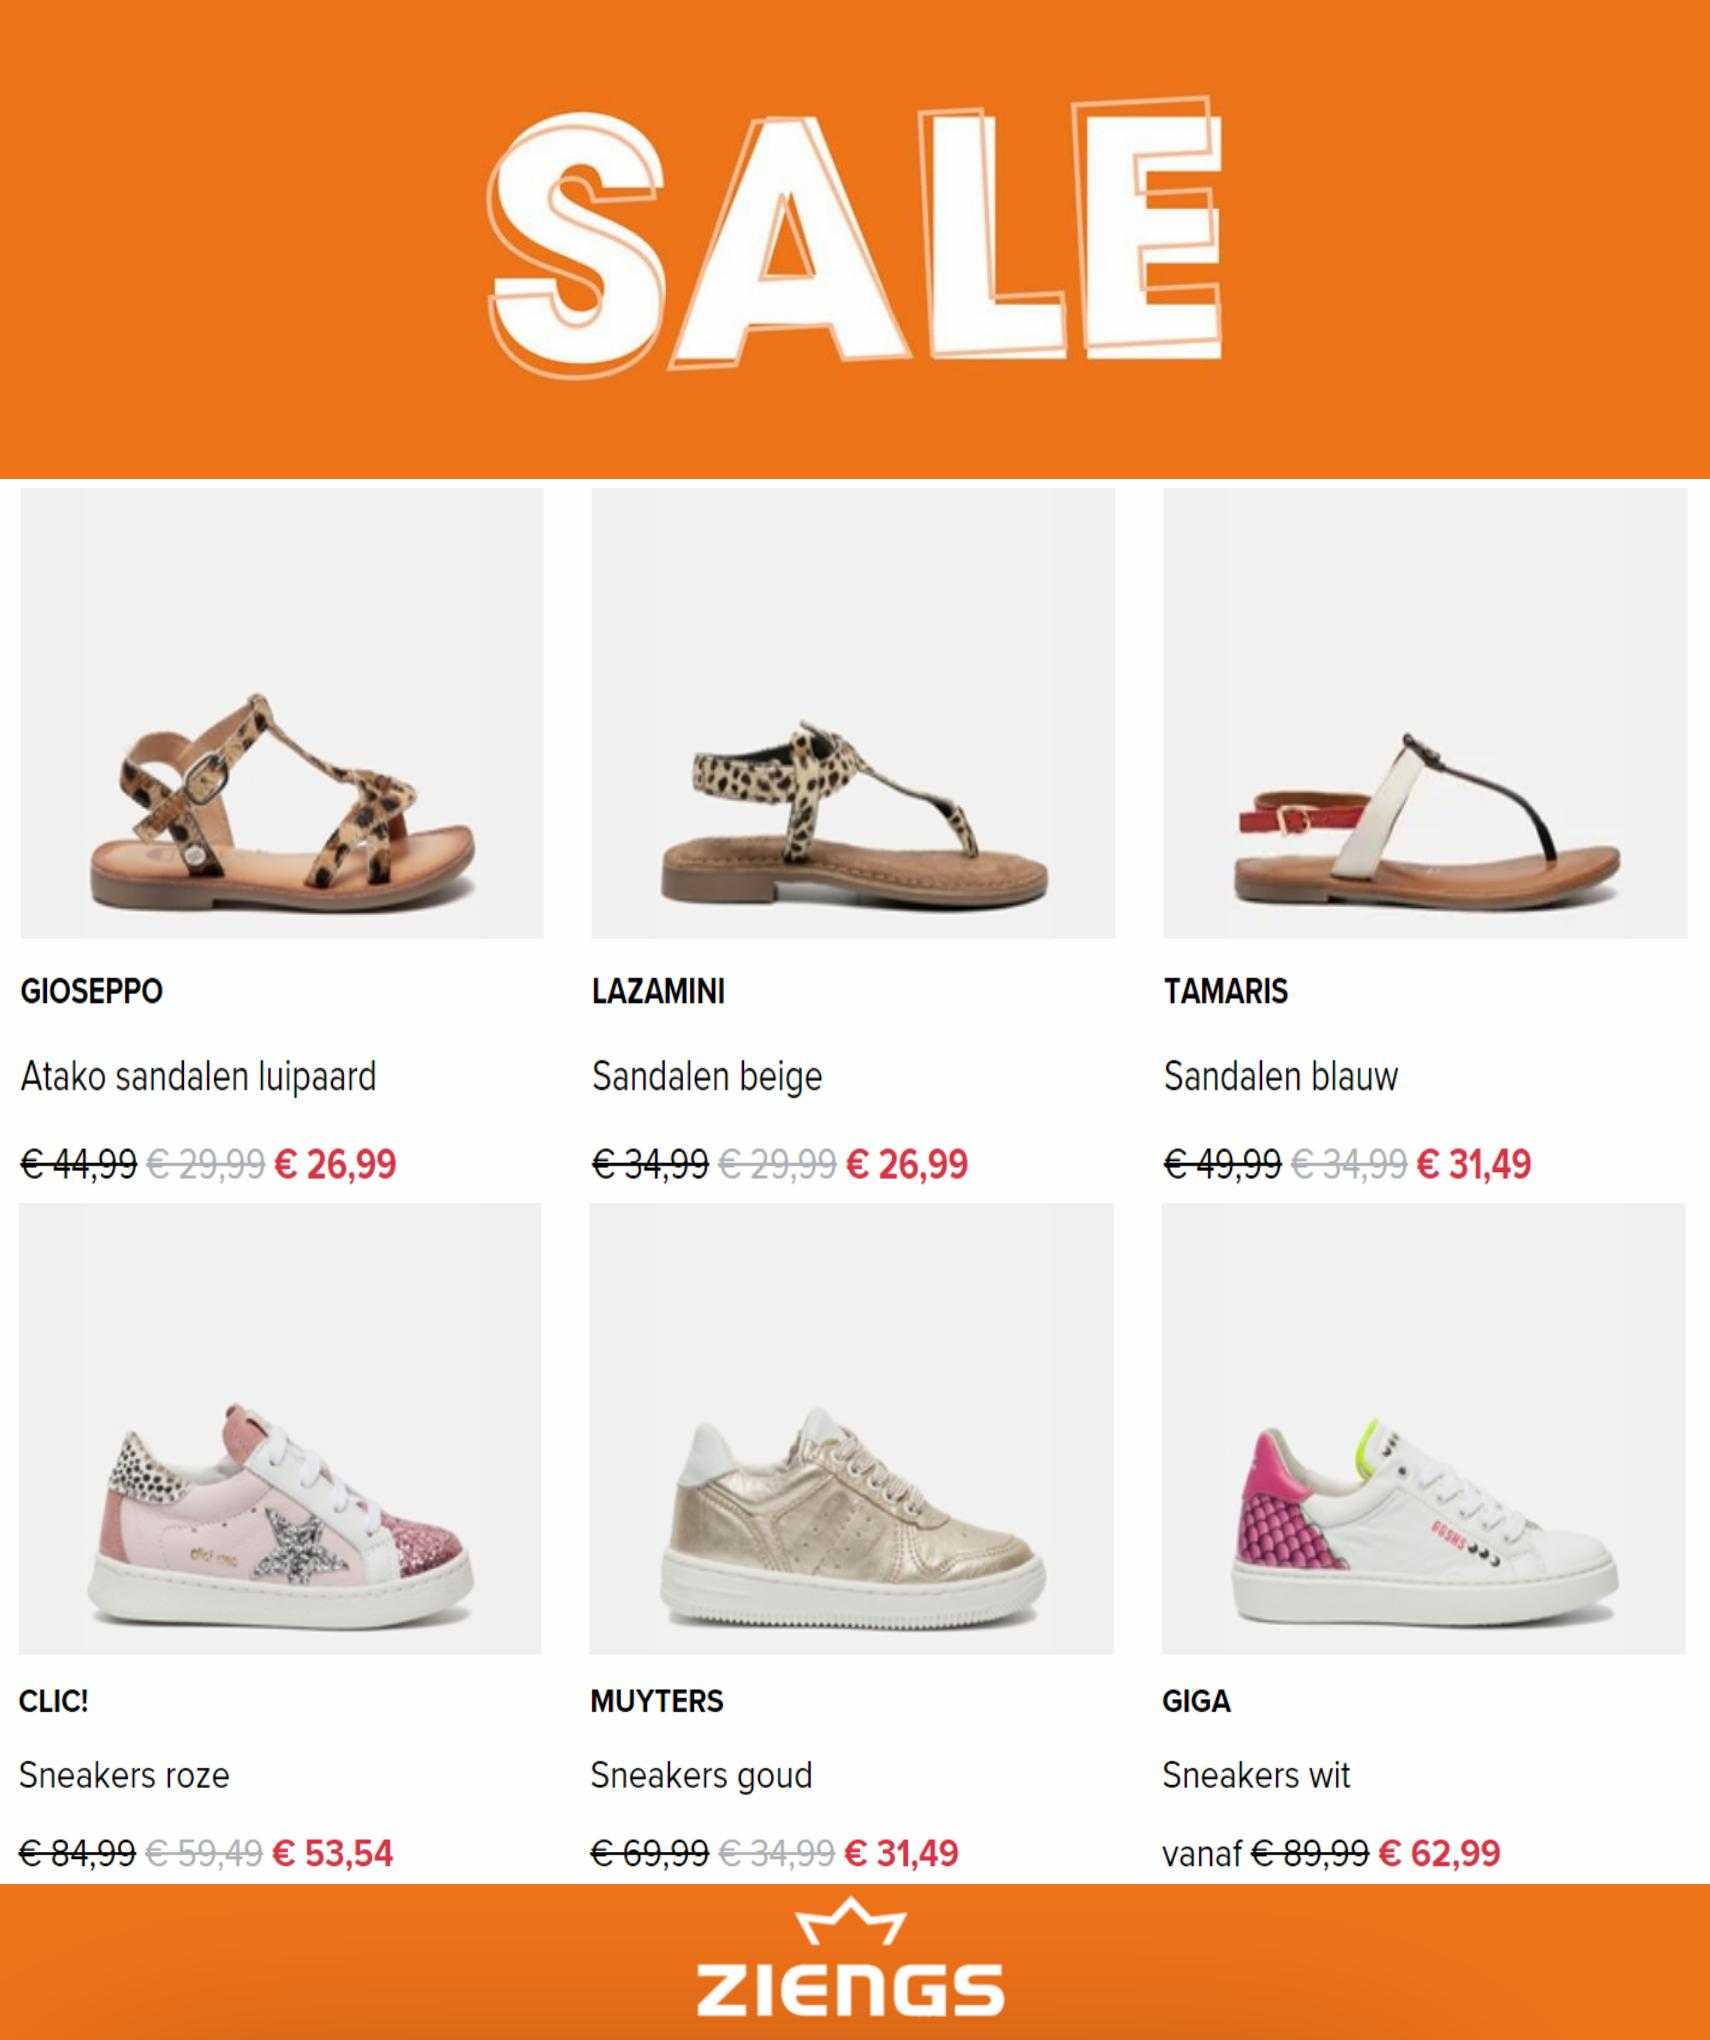The width and height of the screenshot is (1710, 2040).
Task: Select the LAZAMINI brand name
Action: 658,991
